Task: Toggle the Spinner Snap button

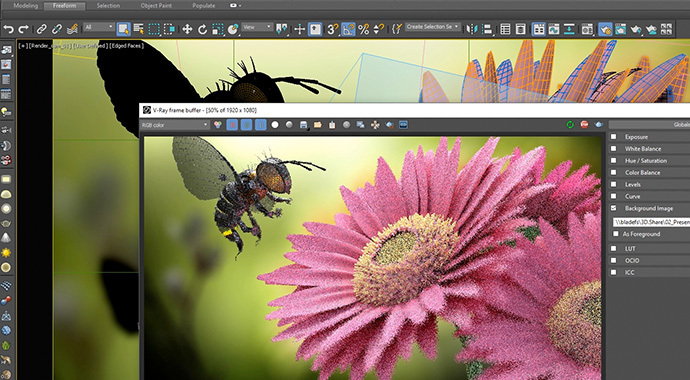Action: [378, 29]
